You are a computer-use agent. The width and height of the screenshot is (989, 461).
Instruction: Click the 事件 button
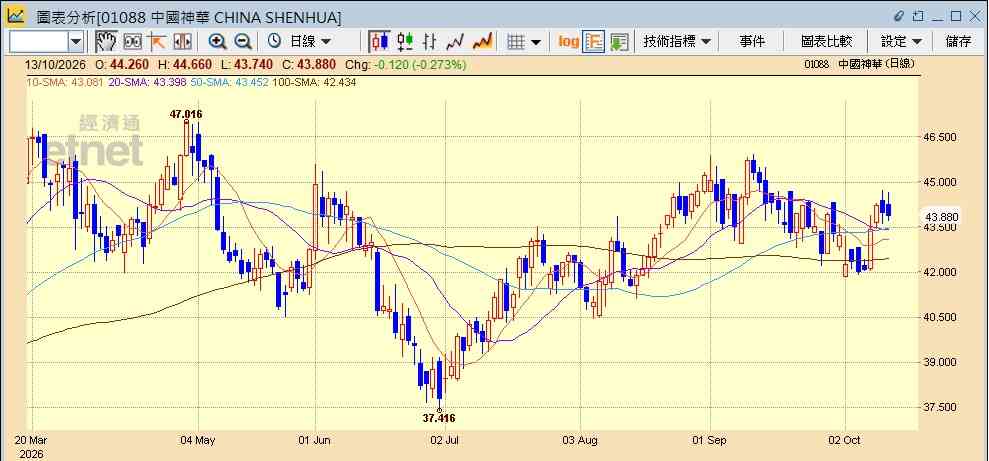click(752, 42)
